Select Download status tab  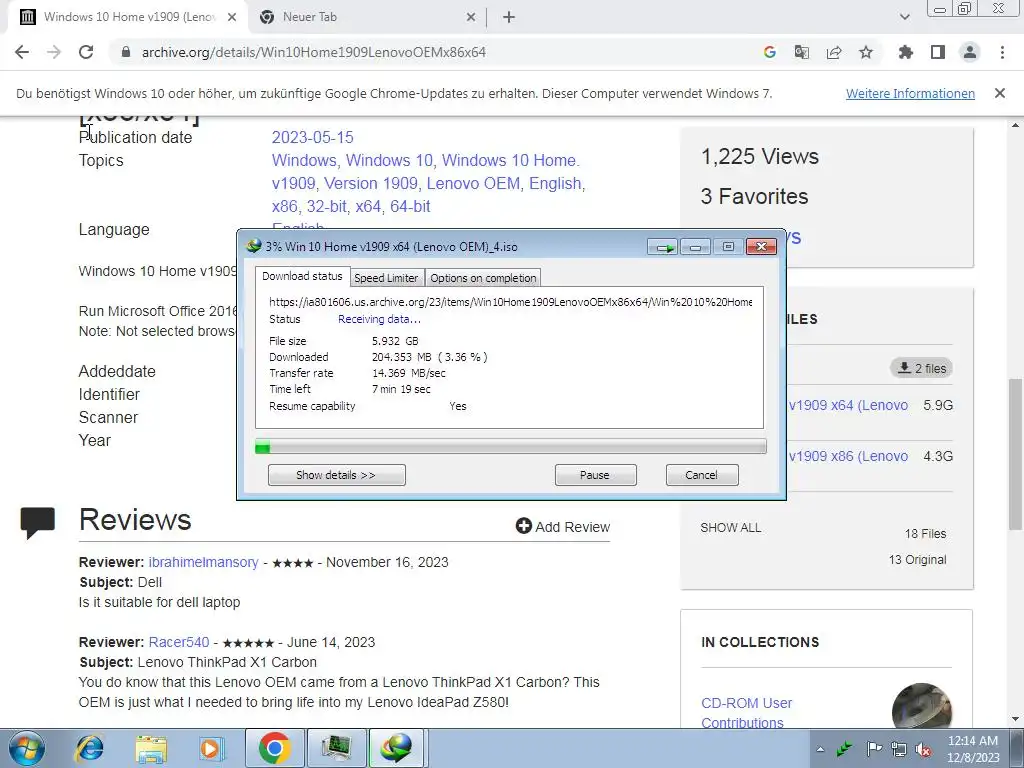point(302,276)
